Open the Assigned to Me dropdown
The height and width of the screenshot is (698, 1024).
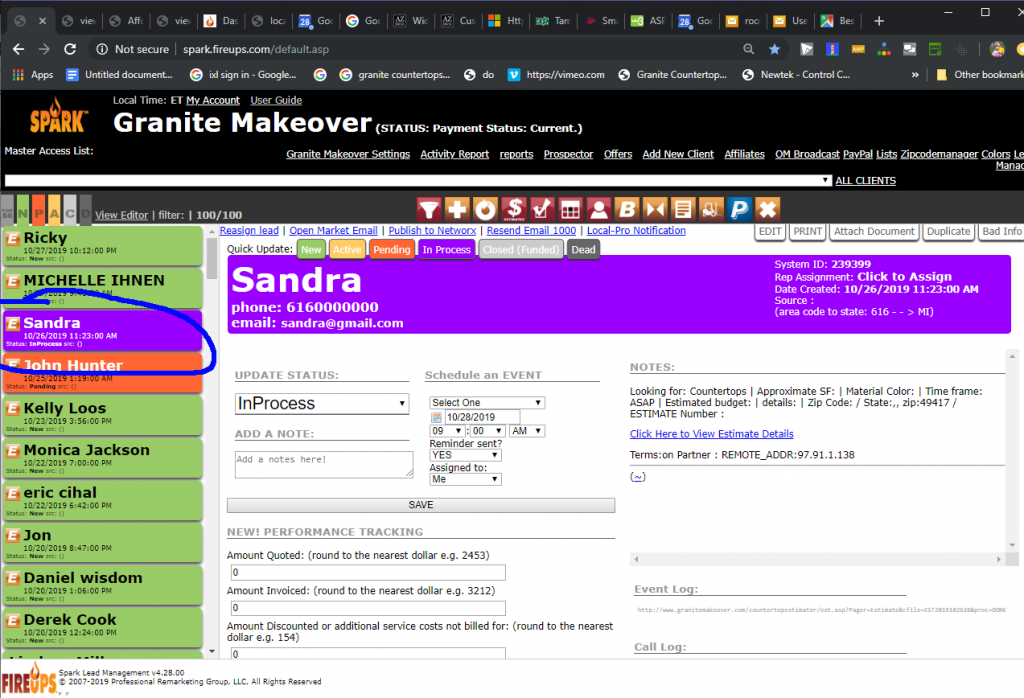[465, 479]
